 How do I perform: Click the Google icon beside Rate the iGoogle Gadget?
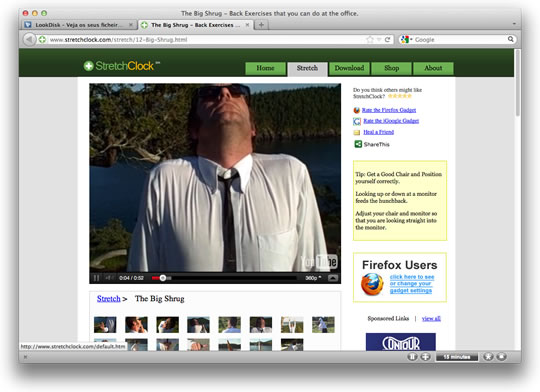point(357,121)
